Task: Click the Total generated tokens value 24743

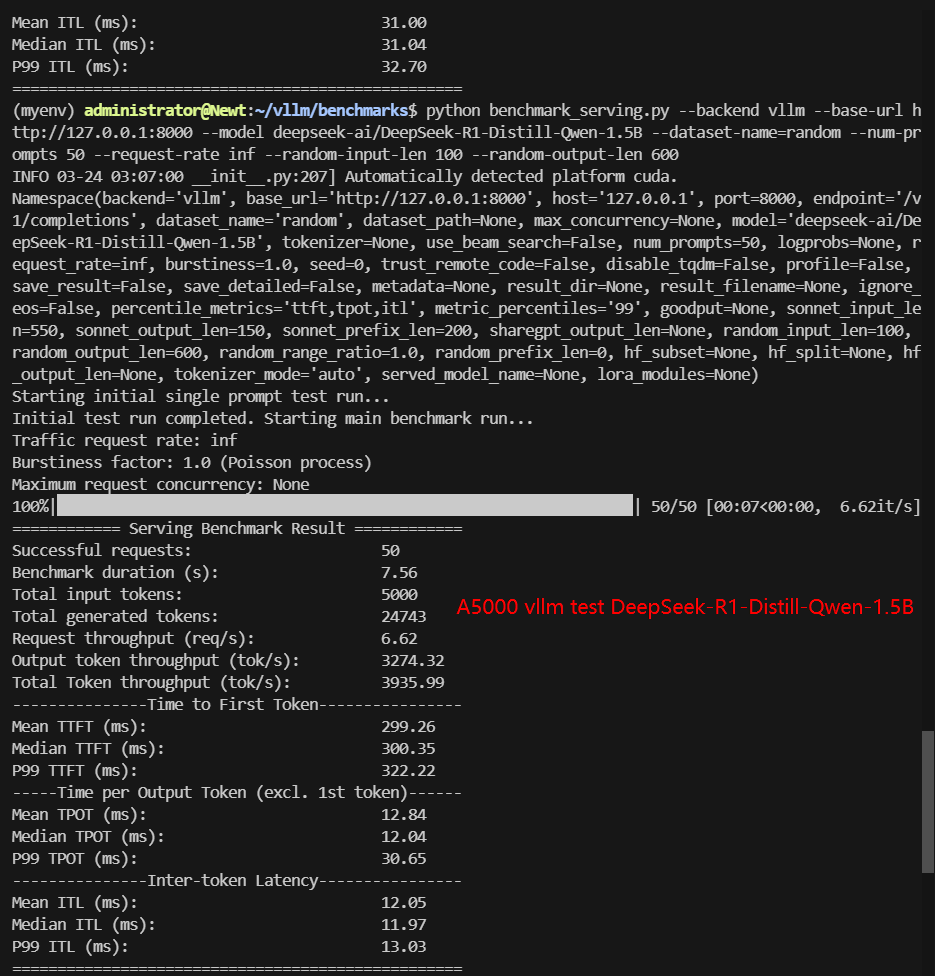Action: (403, 616)
